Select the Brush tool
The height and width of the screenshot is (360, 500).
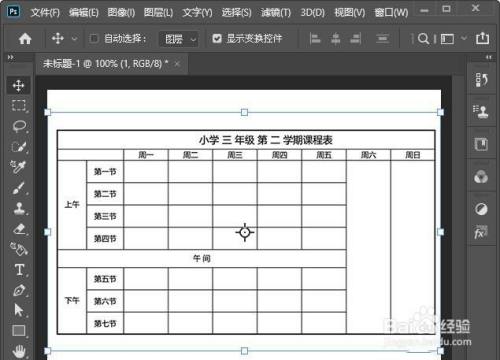coord(18,188)
